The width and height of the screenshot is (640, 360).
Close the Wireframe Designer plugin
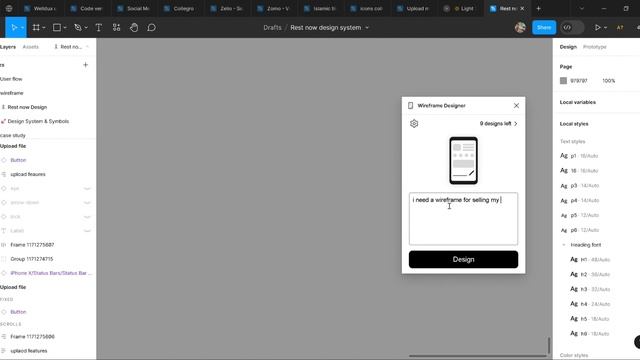click(516, 105)
